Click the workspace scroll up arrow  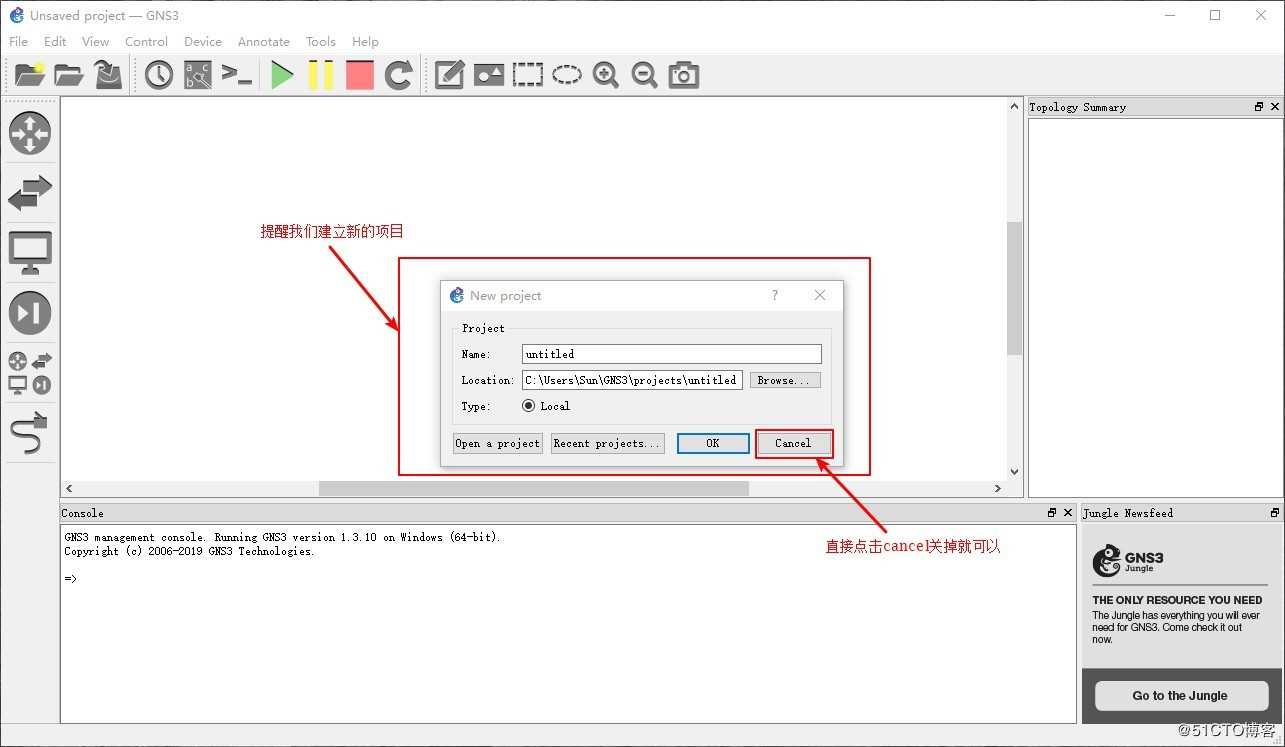[1014, 105]
